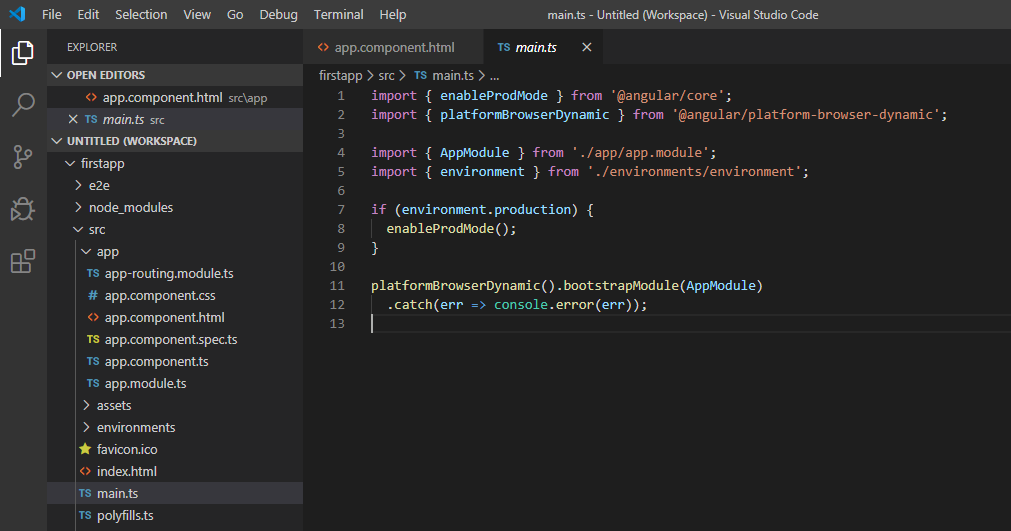Open the Search view icon
This screenshot has width=1011, height=531.
(x=23, y=105)
